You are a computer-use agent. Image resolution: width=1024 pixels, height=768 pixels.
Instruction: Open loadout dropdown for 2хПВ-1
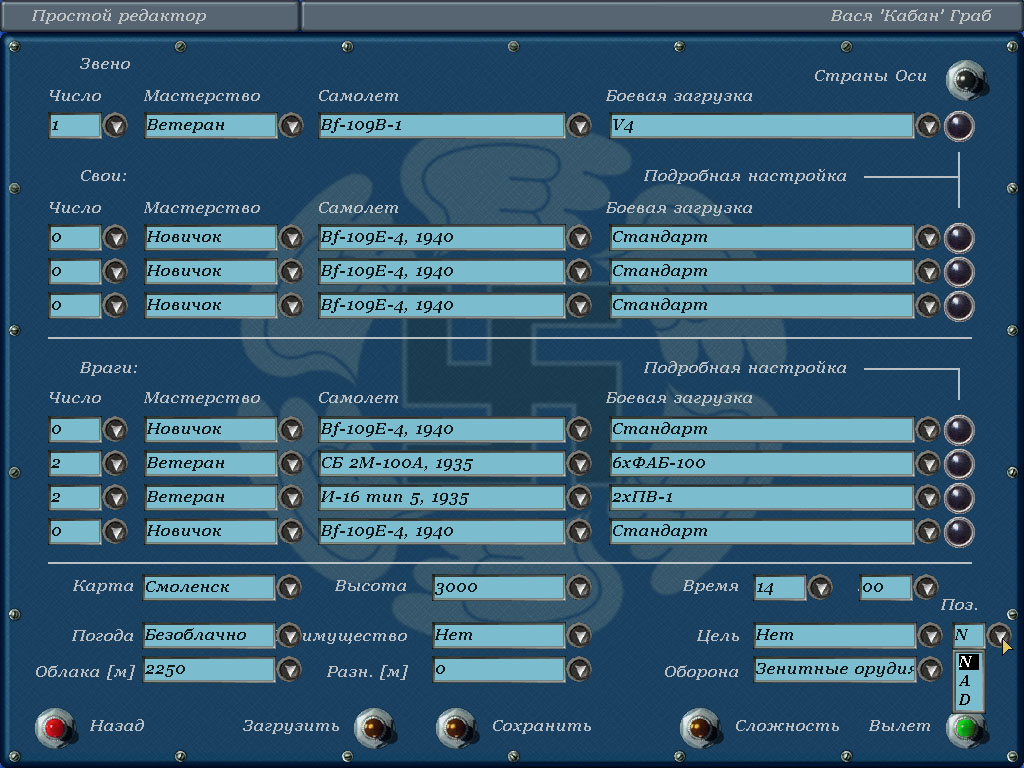point(928,498)
